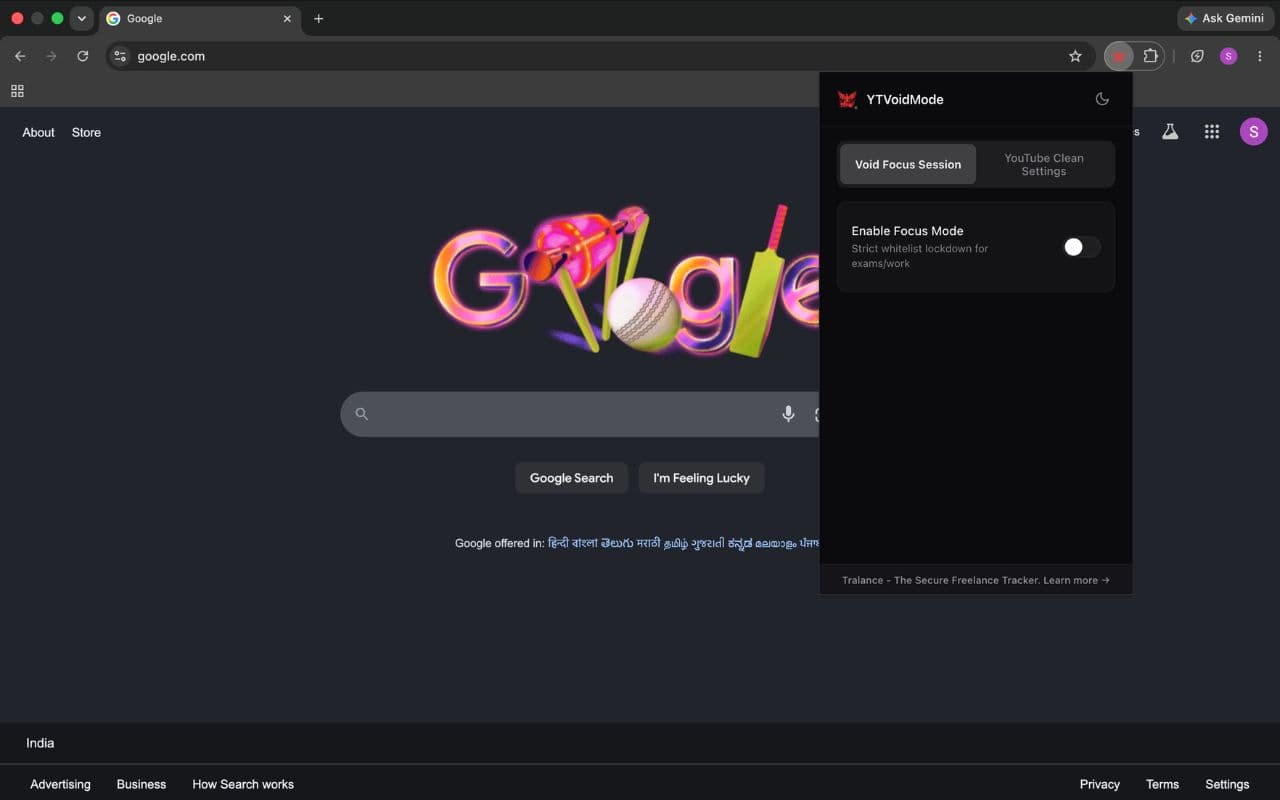Switch Google language to ಕನ್ನಡ
The height and width of the screenshot is (800, 1280).
740,543
